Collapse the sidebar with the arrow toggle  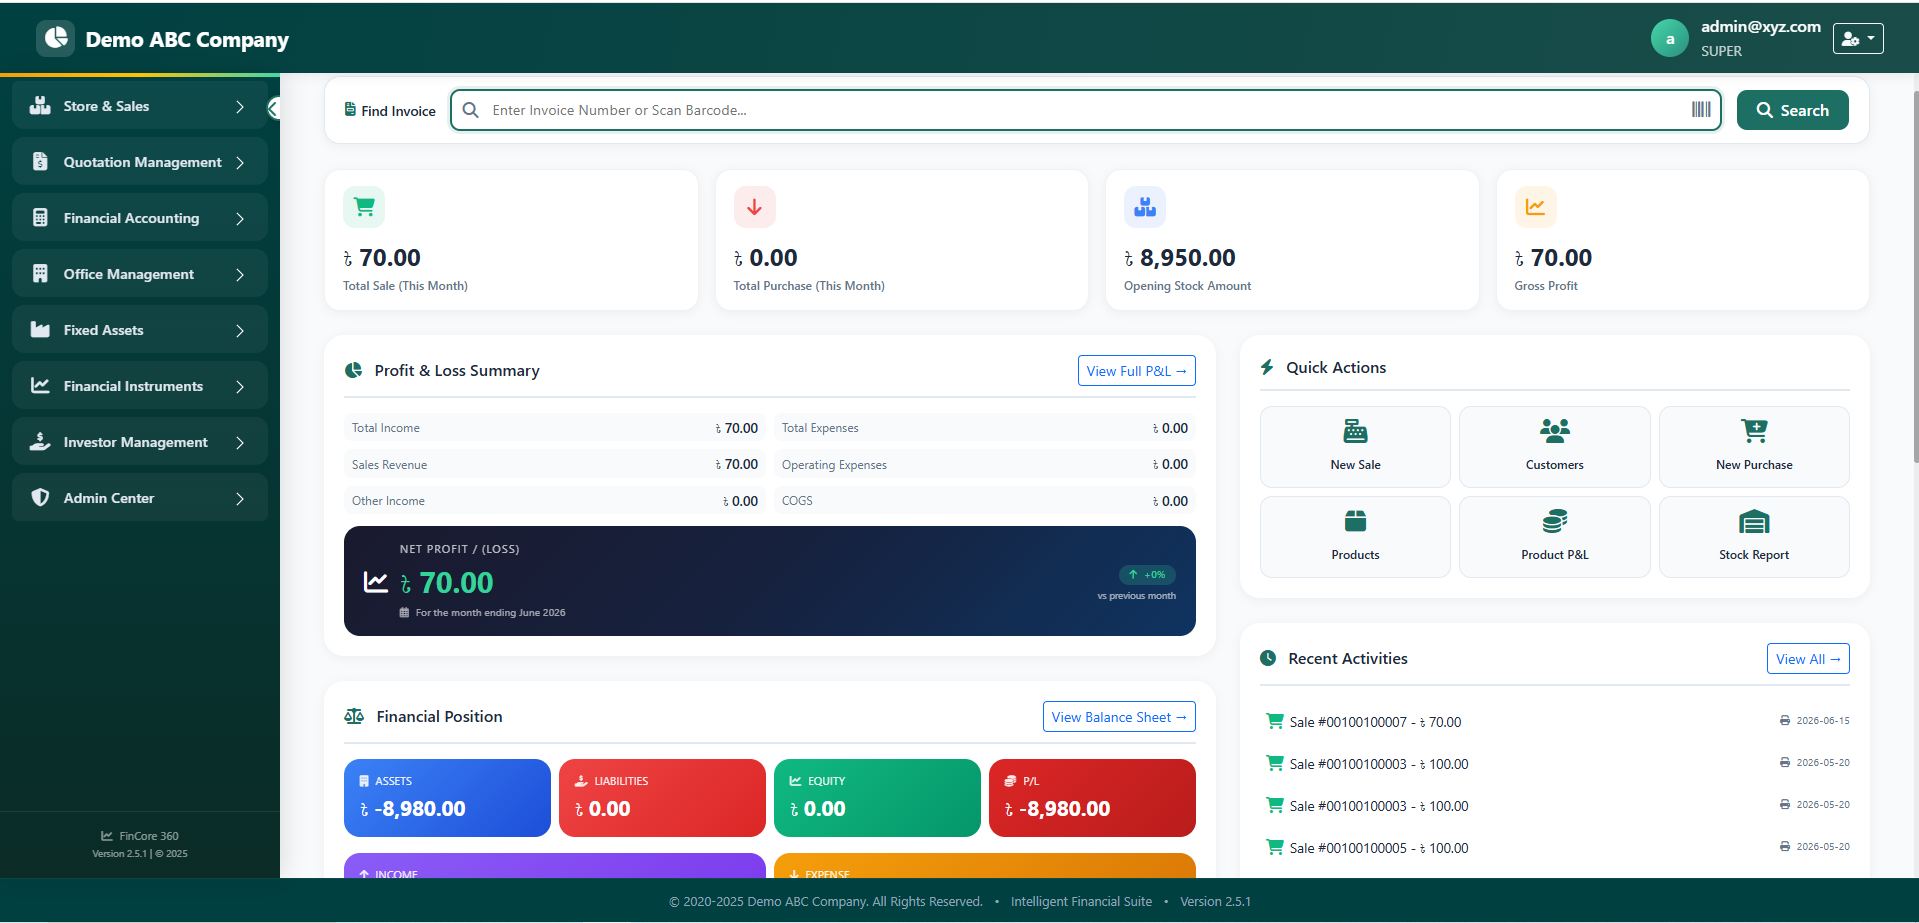click(x=273, y=108)
